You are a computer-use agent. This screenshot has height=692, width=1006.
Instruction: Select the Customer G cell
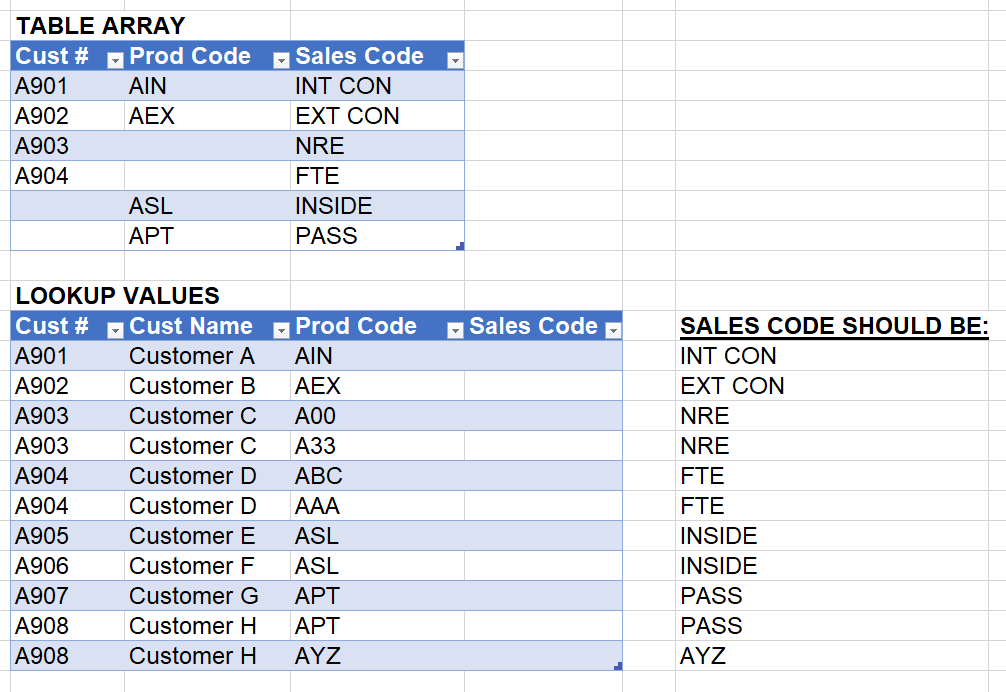[x=207, y=596]
